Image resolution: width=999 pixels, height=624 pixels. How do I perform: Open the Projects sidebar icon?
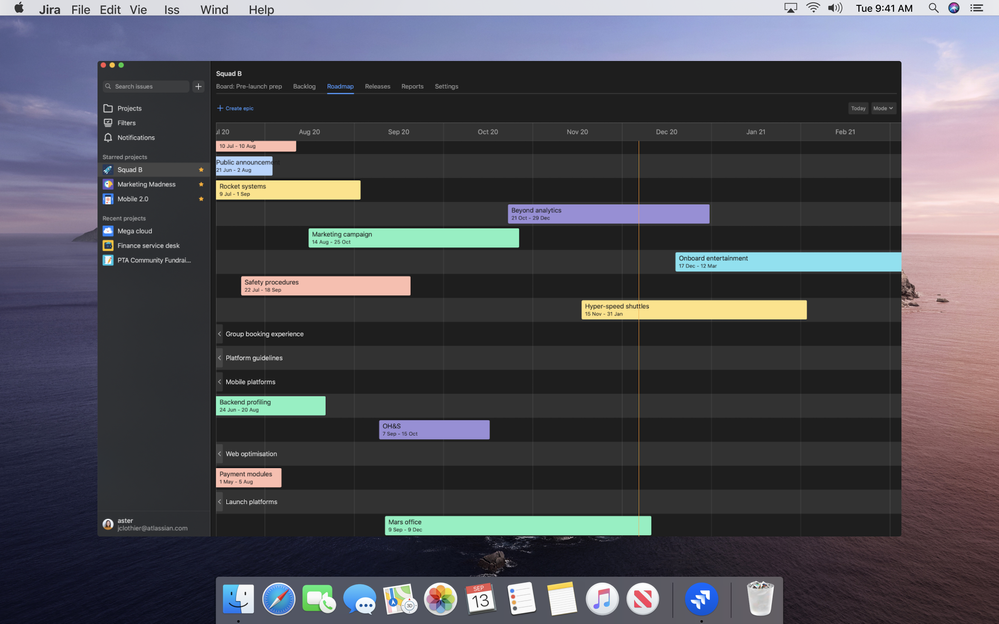(108, 108)
